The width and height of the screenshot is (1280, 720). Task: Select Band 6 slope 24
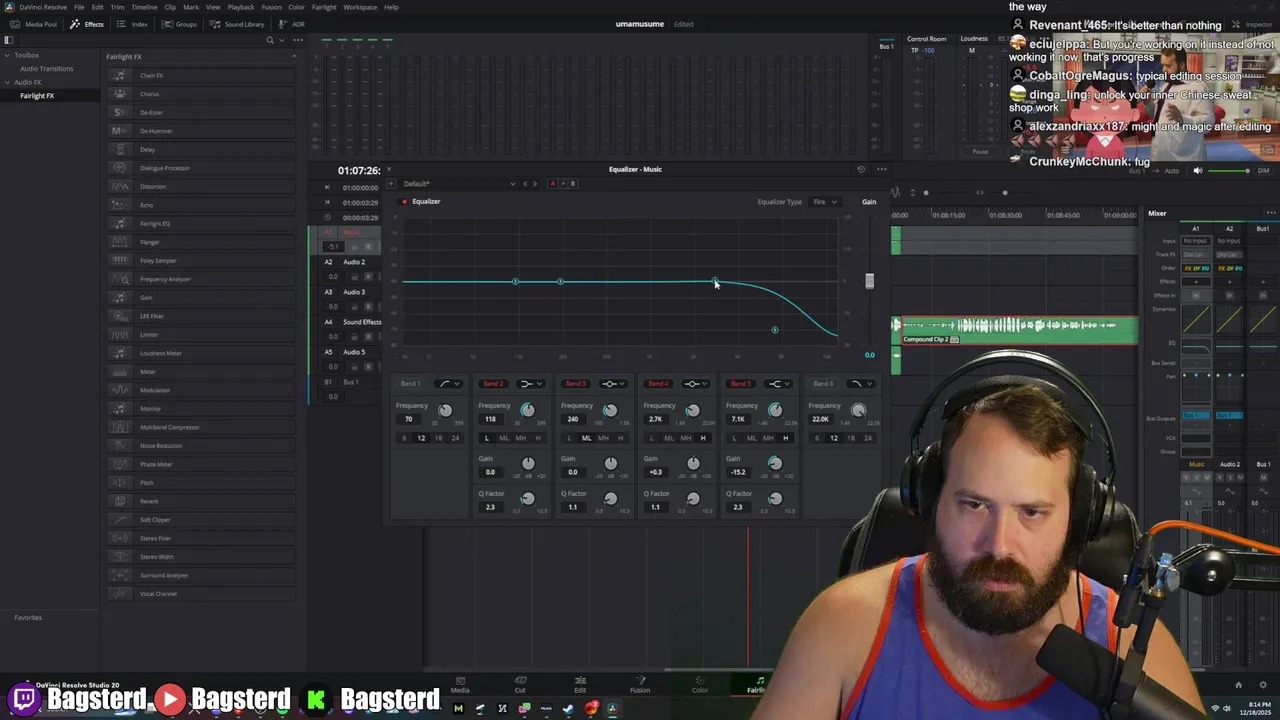(868, 438)
